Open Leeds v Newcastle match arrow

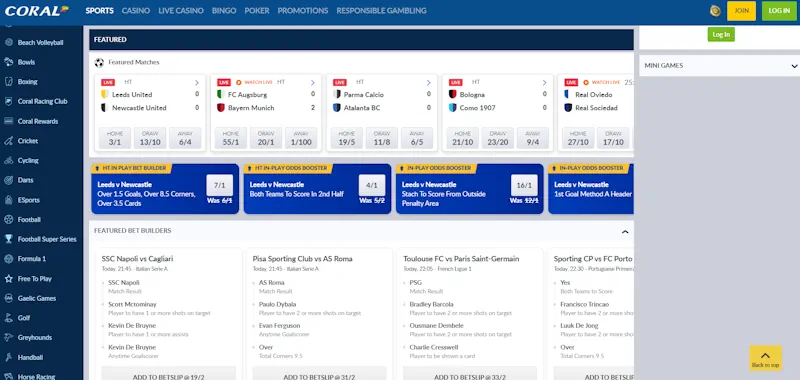197,83
